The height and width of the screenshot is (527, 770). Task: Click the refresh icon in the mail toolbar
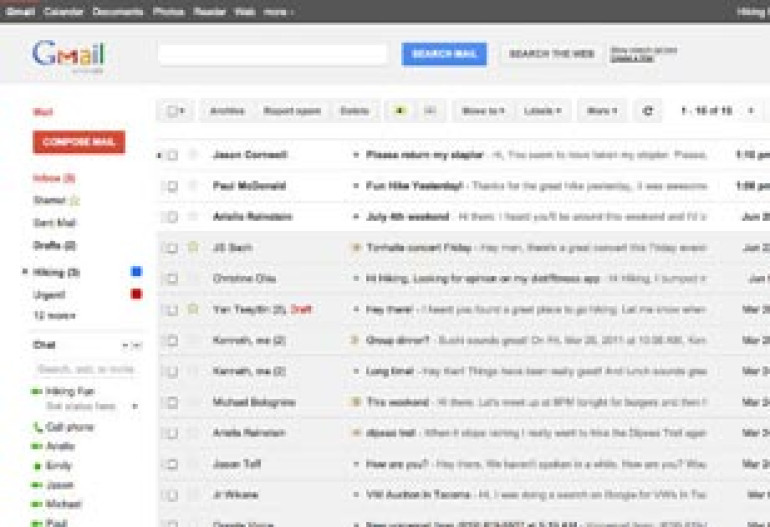[x=648, y=111]
